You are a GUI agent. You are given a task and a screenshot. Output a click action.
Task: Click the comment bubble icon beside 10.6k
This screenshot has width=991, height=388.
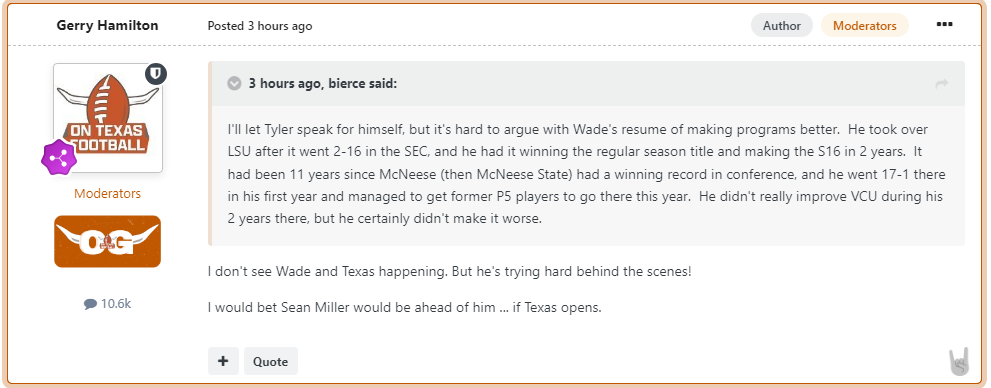click(x=90, y=304)
